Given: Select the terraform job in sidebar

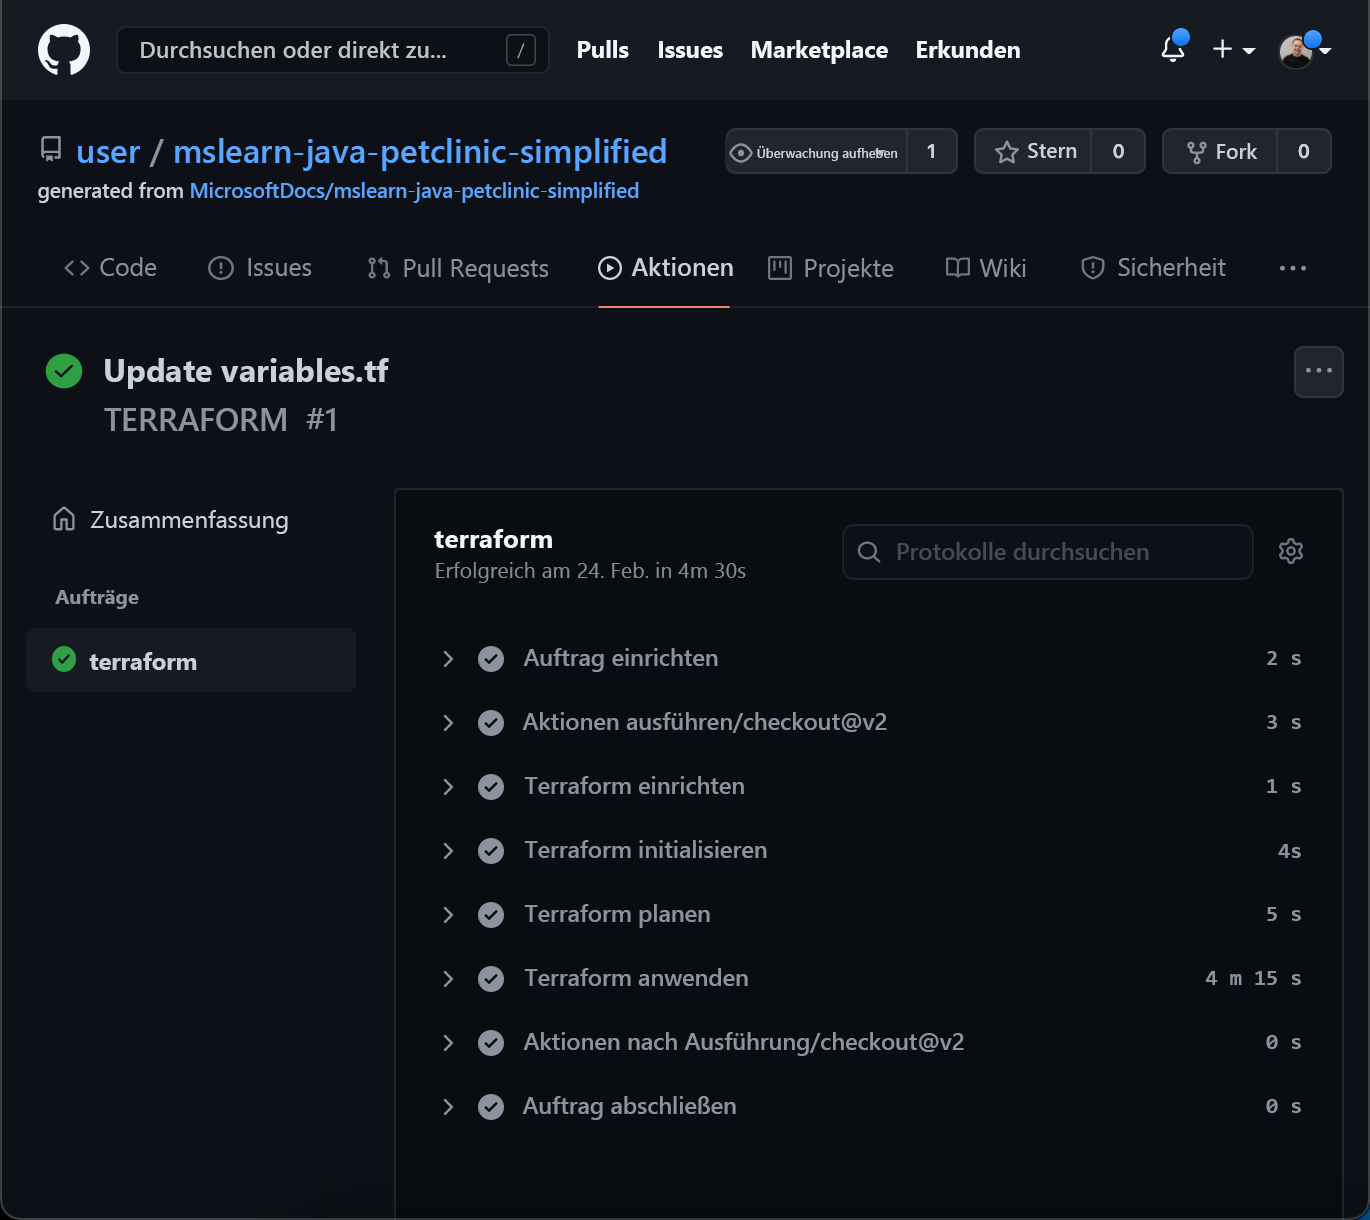Looking at the screenshot, I should coord(191,660).
